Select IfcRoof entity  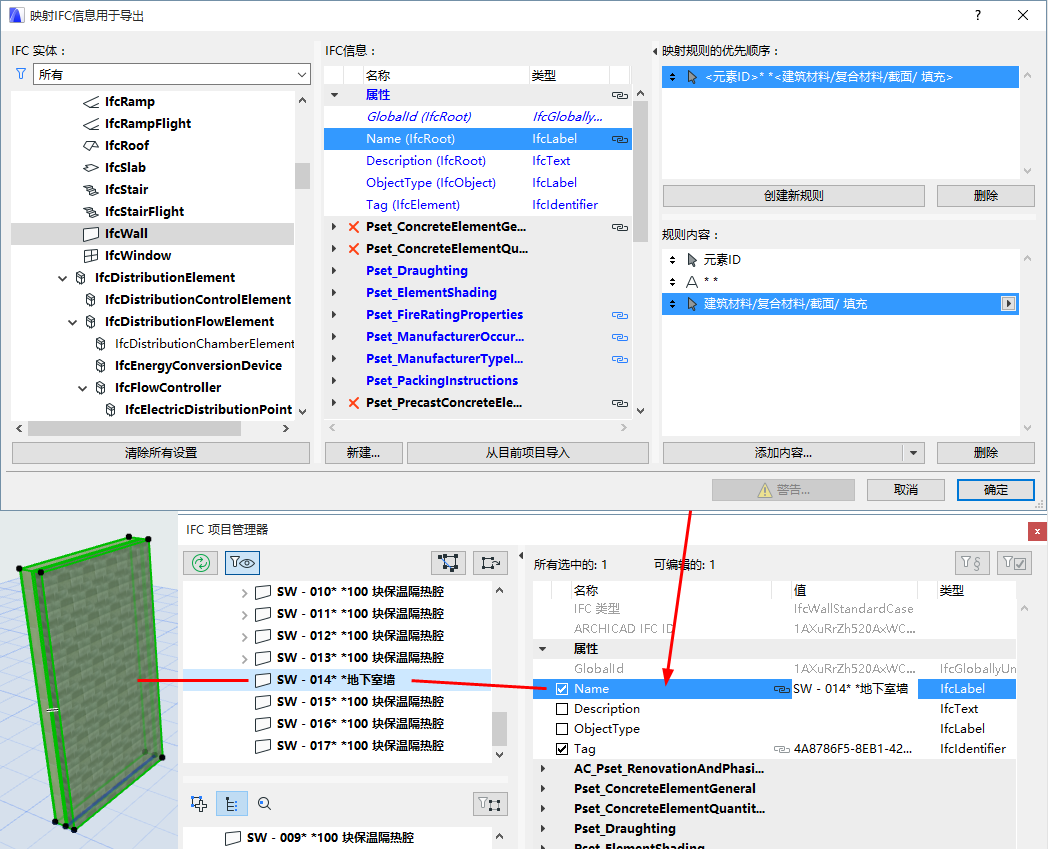pos(126,146)
